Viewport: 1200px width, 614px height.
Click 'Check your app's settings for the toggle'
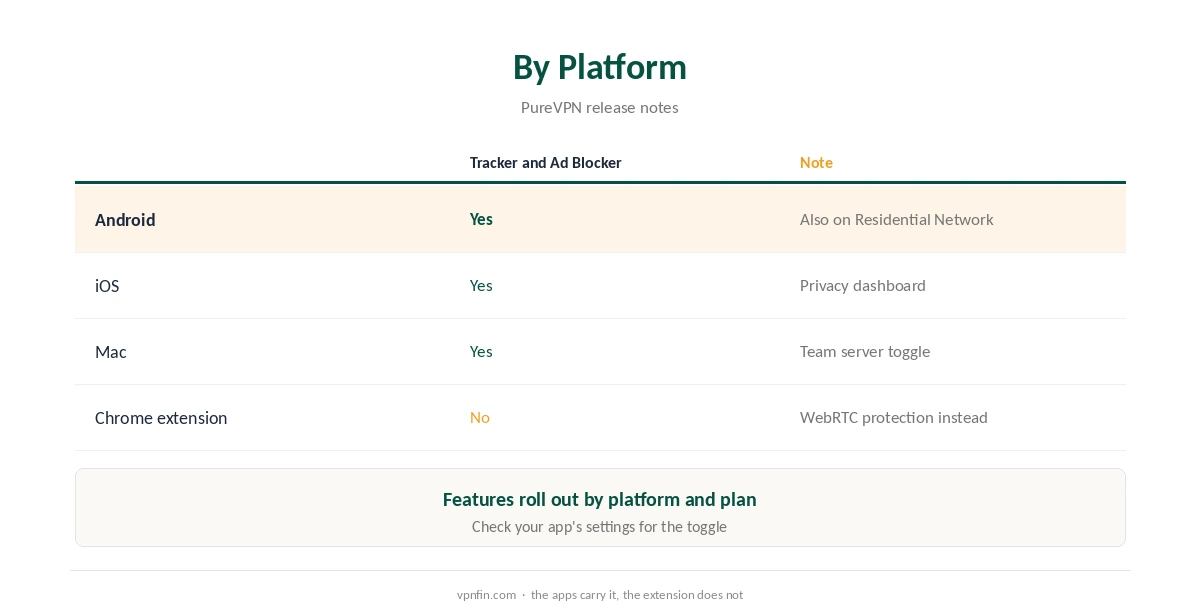point(599,526)
